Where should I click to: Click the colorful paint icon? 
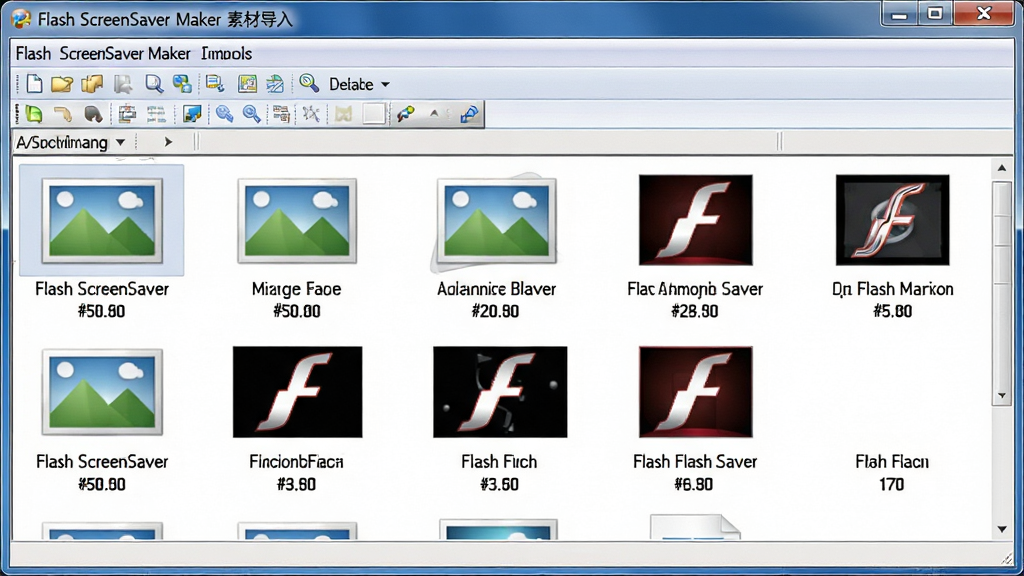point(406,114)
